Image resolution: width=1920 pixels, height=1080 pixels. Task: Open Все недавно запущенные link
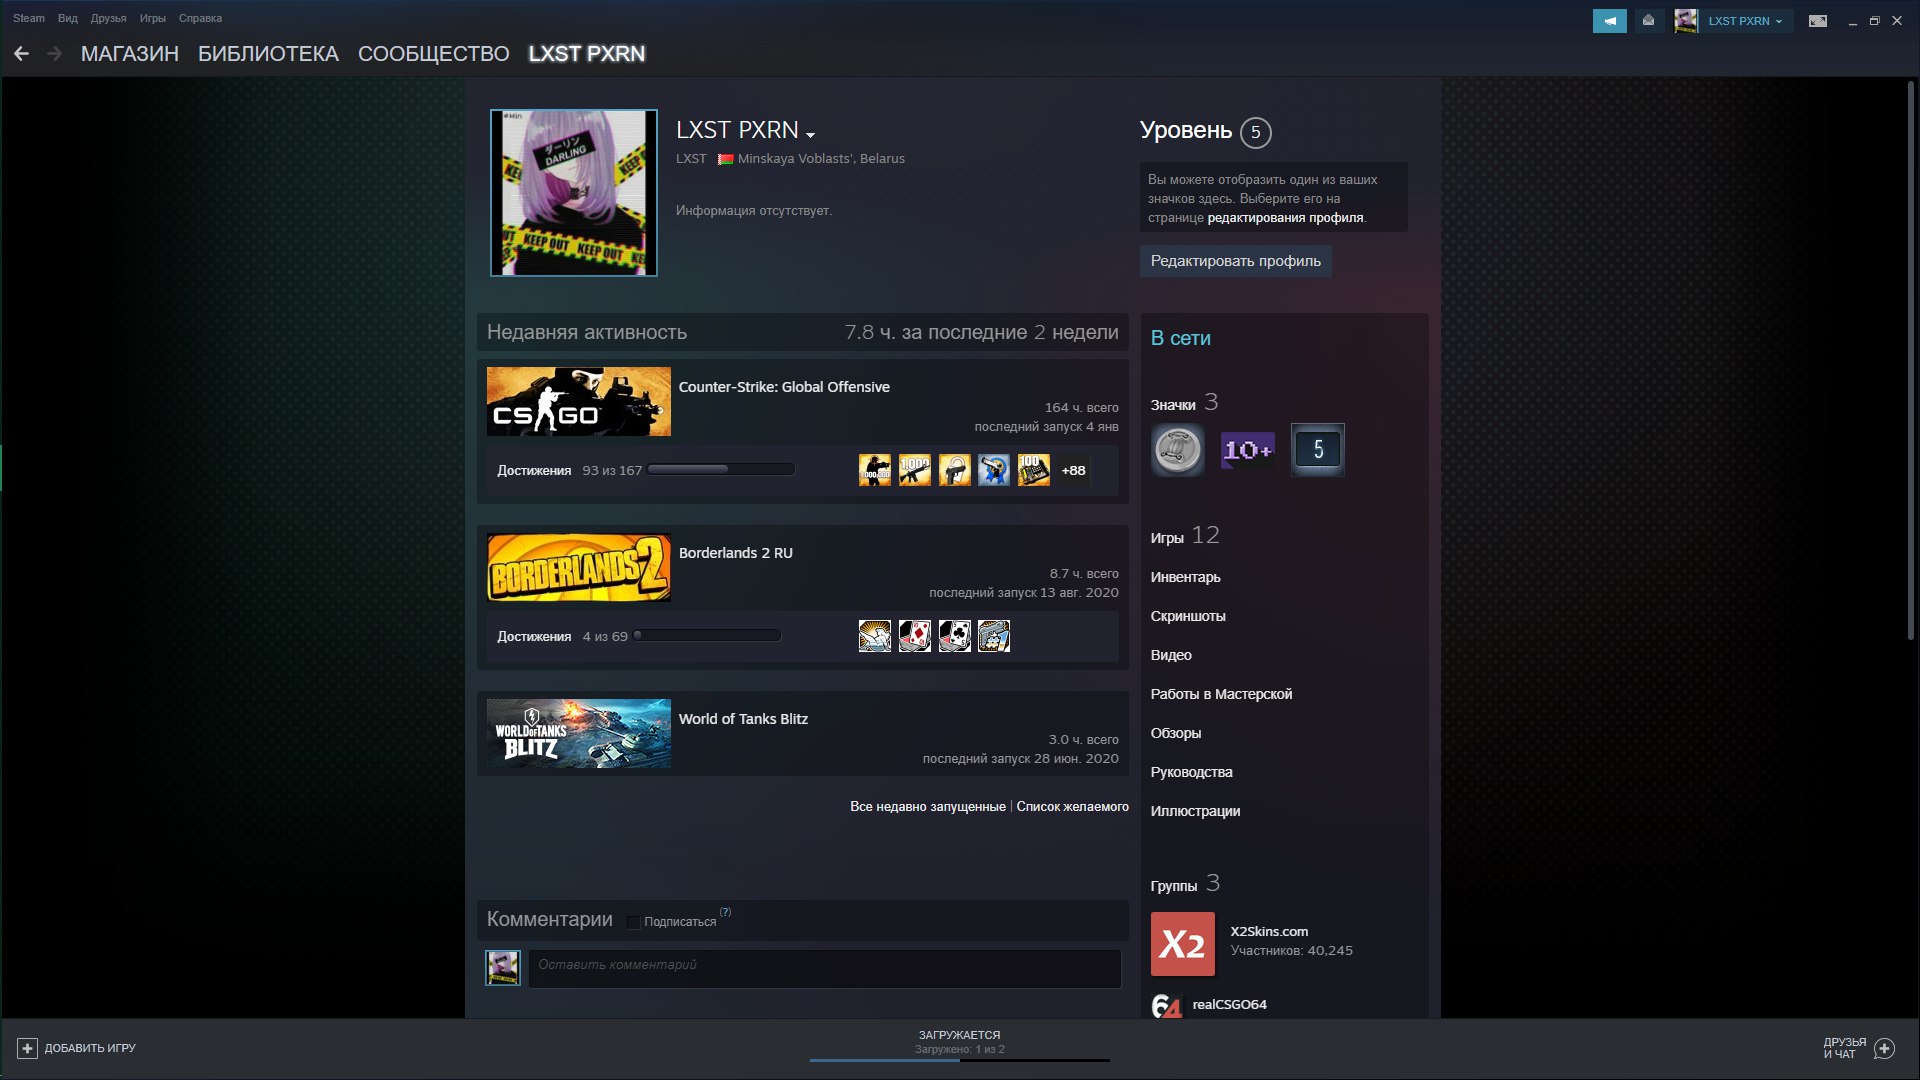(x=928, y=807)
